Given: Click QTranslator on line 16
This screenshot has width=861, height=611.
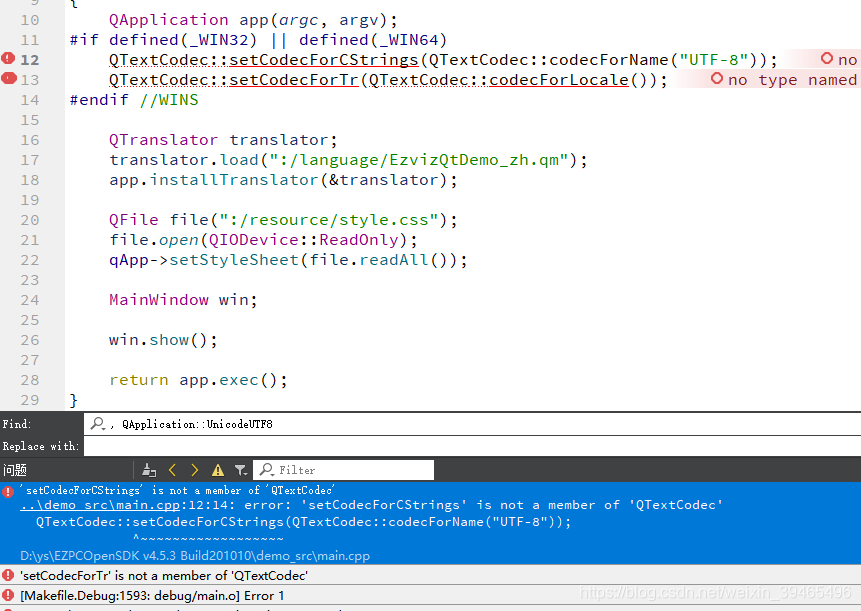Looking at the screenshot, I should click(163, 140).
